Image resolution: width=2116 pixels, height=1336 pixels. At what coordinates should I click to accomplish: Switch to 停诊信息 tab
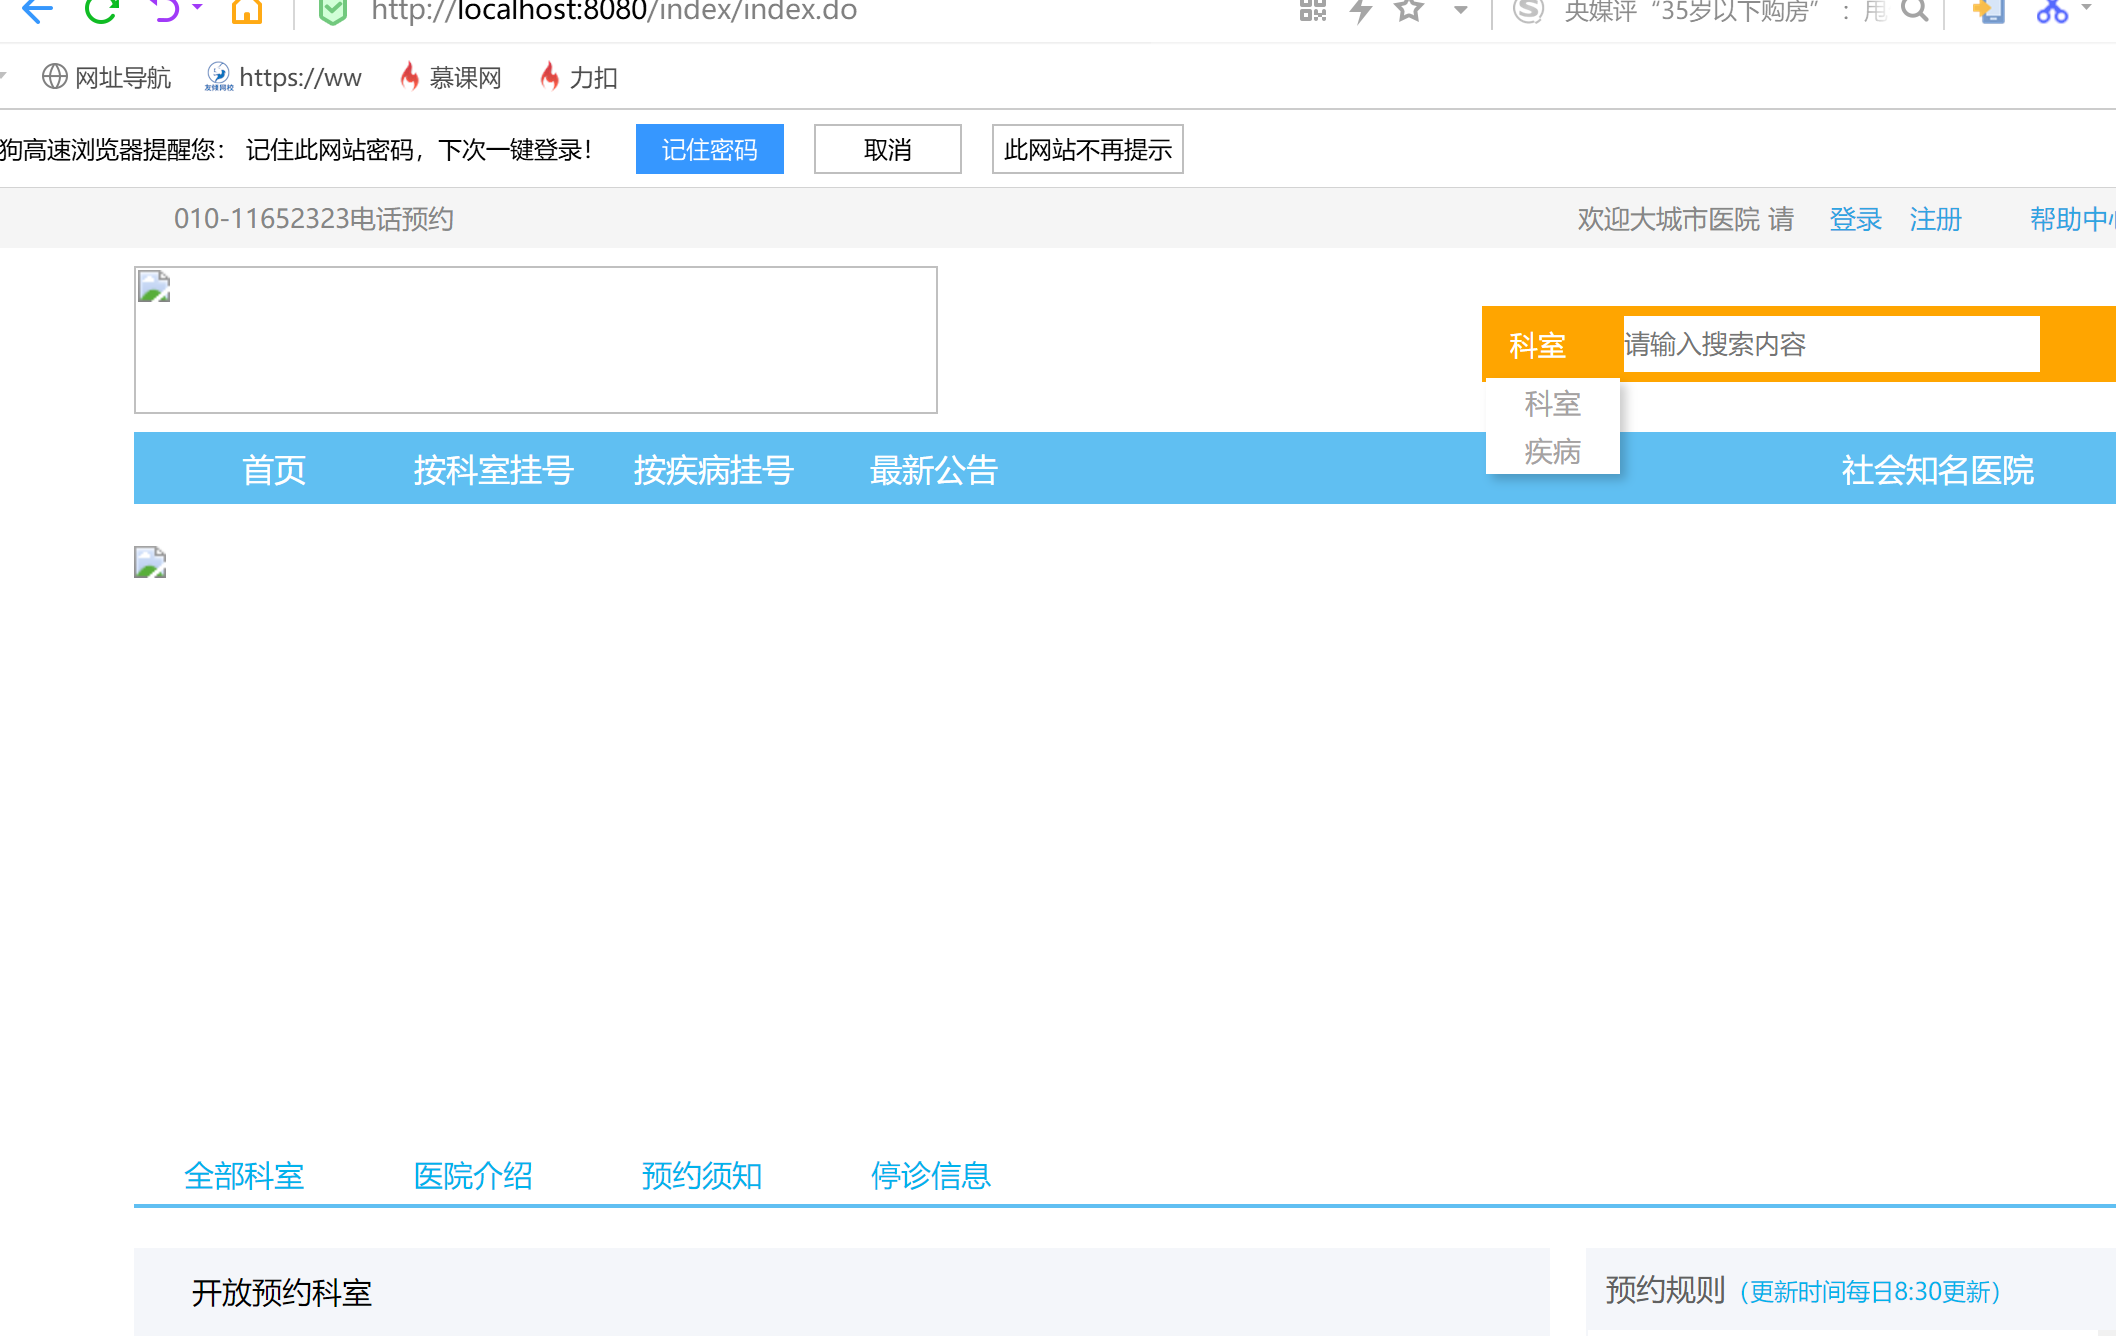click(931, 1176)
